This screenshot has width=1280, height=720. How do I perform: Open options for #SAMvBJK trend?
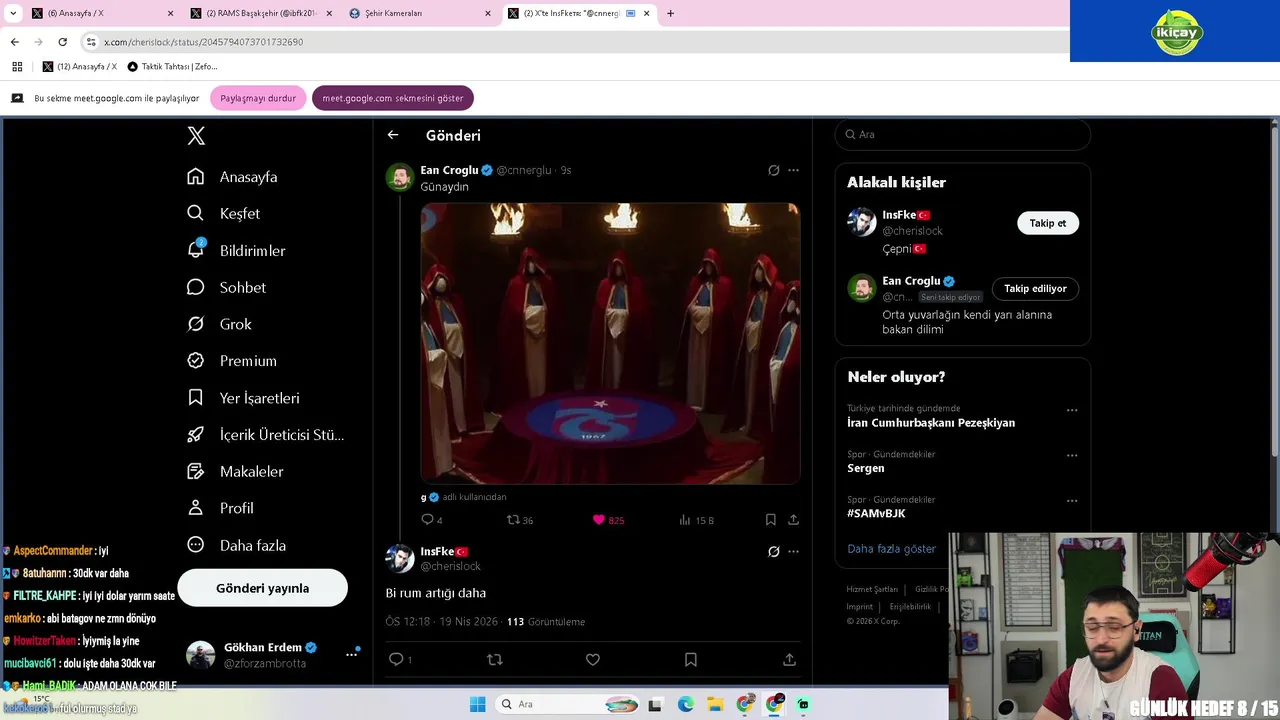click(1072, 500)
